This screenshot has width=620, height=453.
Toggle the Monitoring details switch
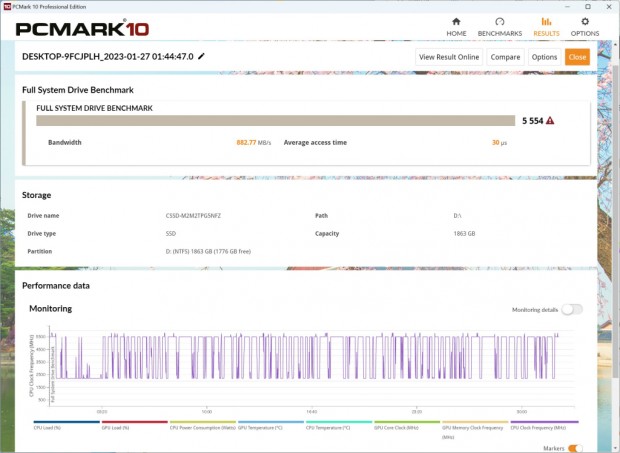[572, 310]
